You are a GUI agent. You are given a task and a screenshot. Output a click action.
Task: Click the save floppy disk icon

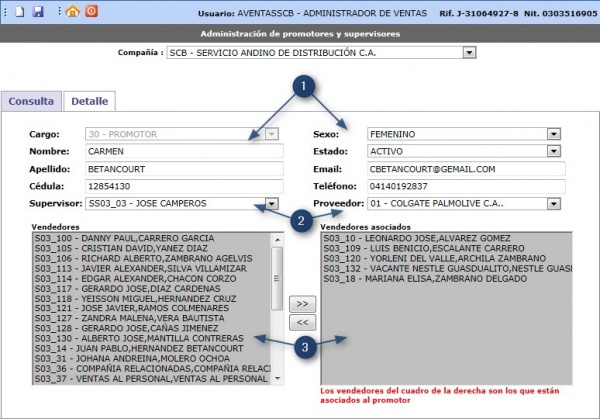tap(38, 11)
